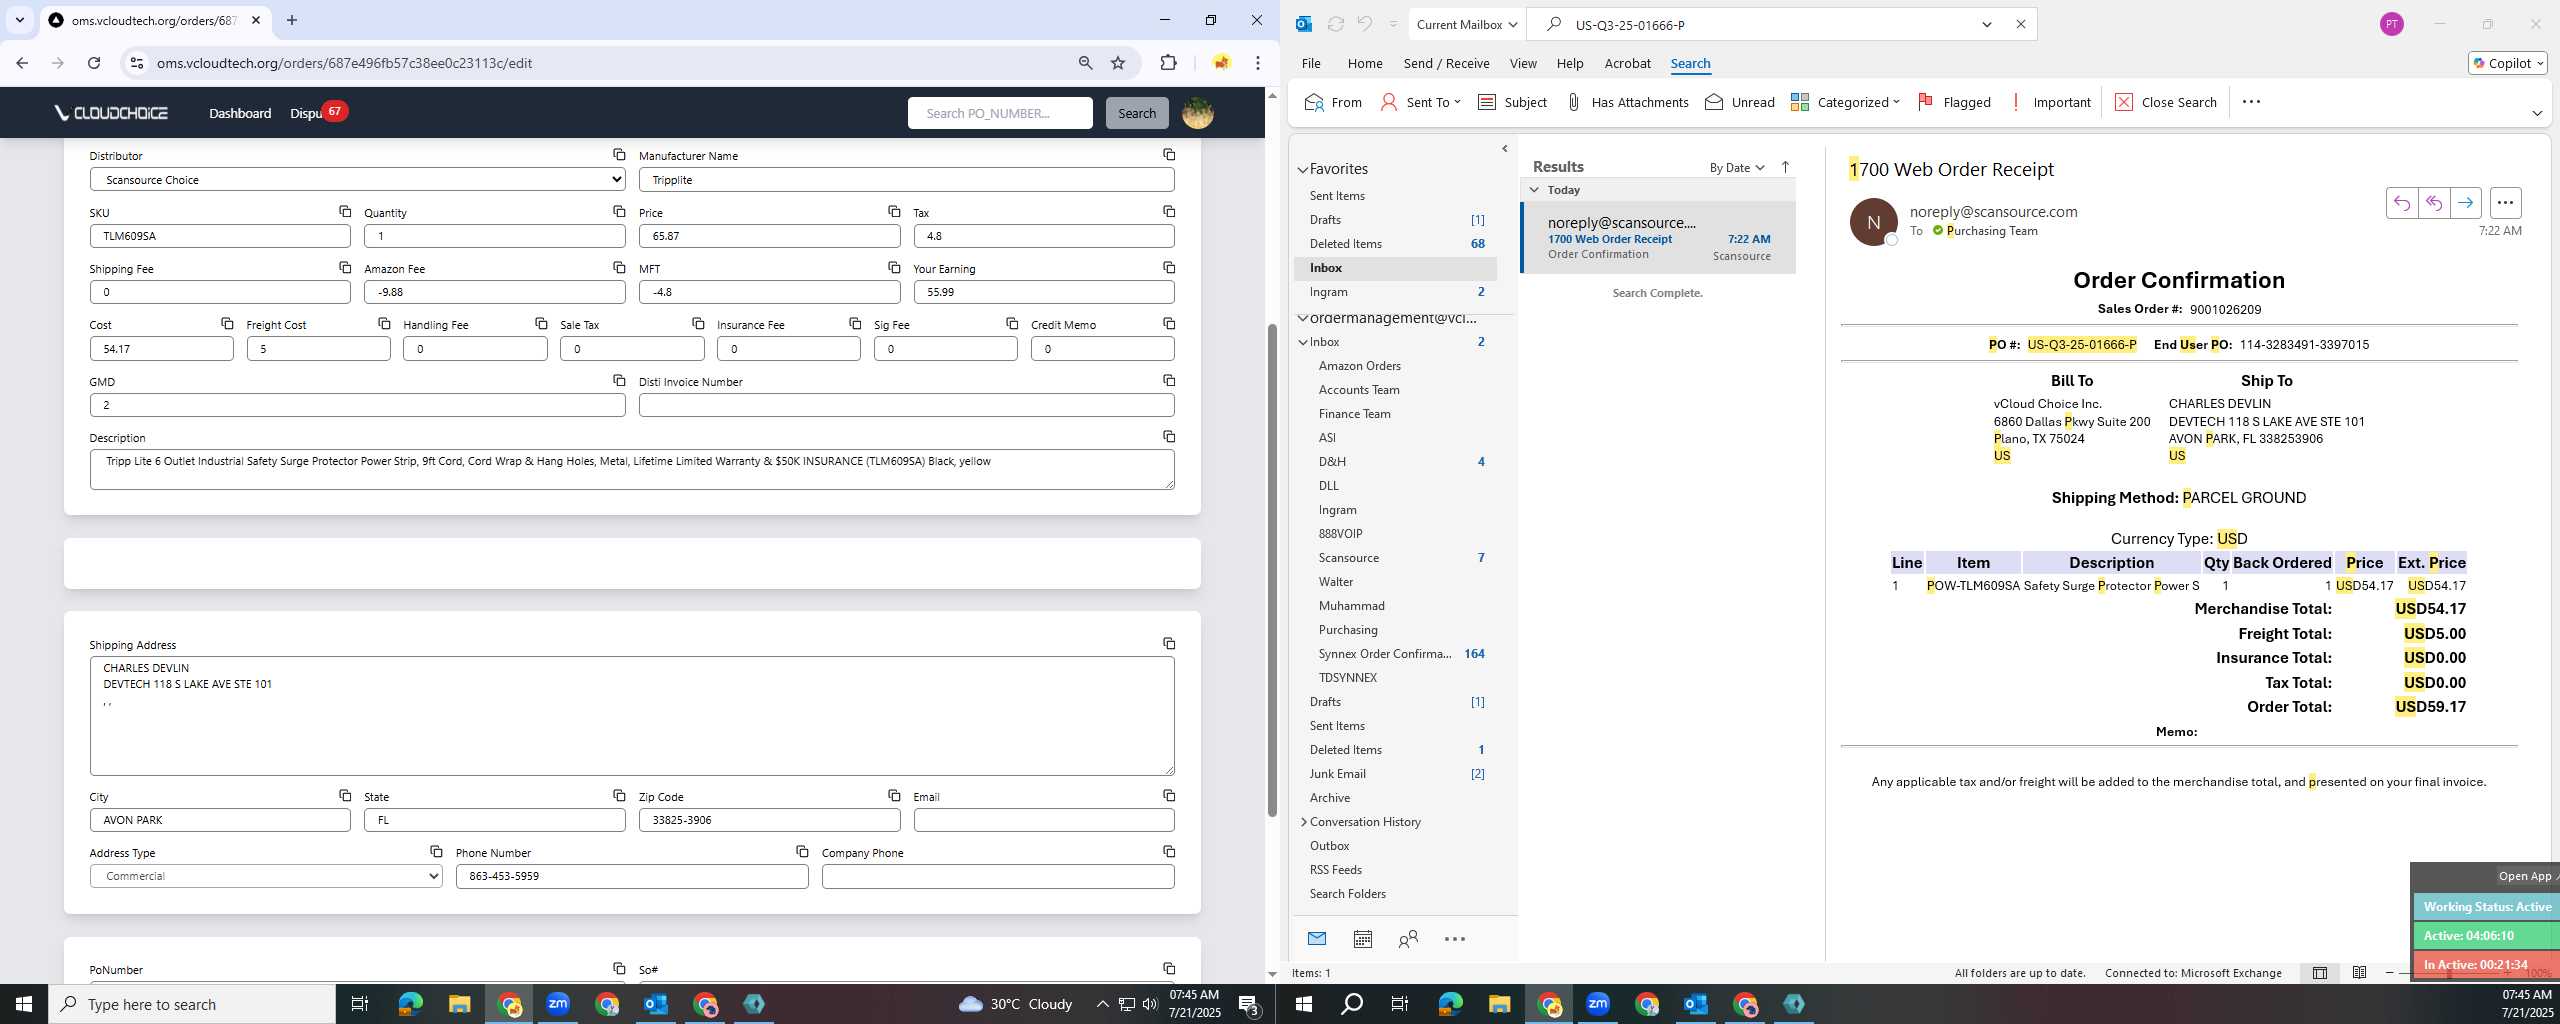The width and height of the screenshot is (2560, 1024).
Task: Reload the OMS order page
Action: [x=94, y=63]
